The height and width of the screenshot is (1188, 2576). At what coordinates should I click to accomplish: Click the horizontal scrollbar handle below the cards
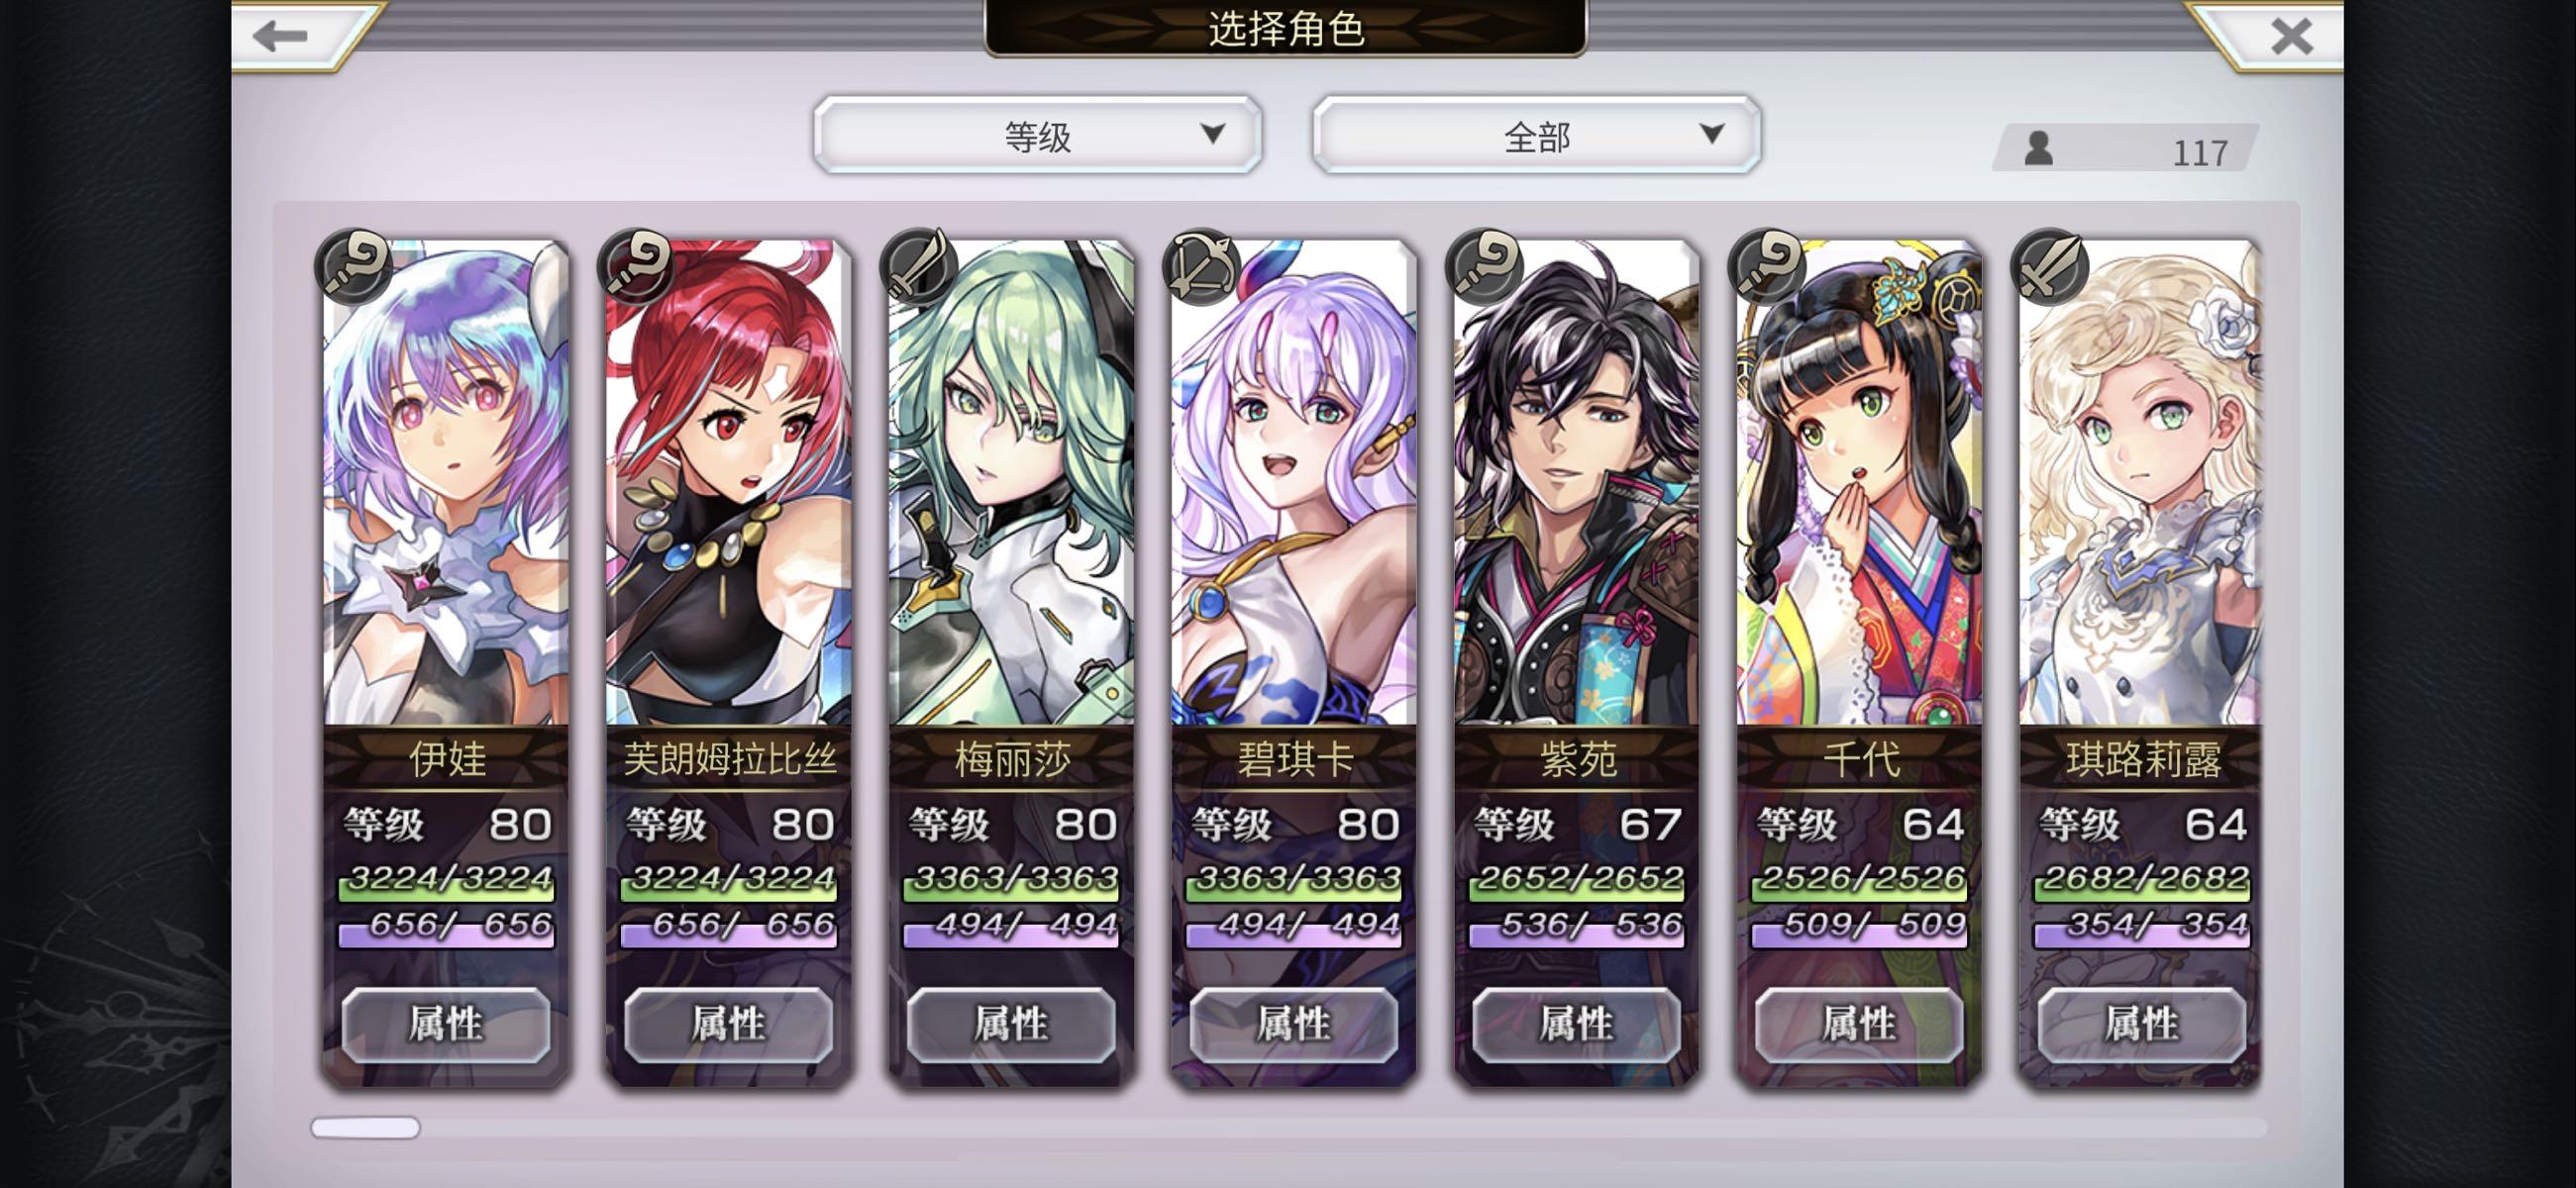point(365,1127)
